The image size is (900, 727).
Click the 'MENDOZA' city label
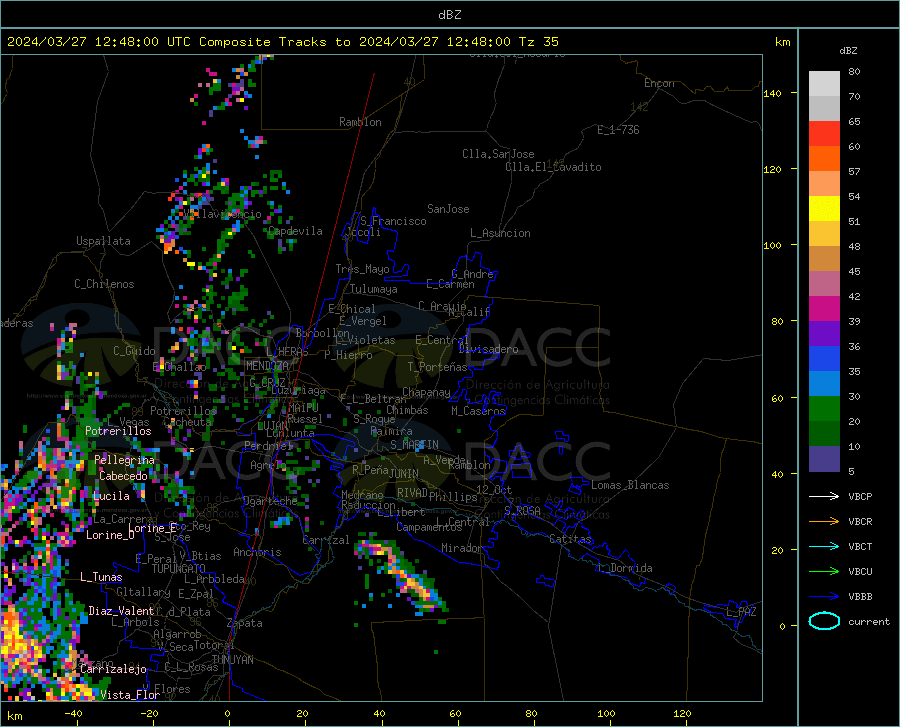(267, 366)
